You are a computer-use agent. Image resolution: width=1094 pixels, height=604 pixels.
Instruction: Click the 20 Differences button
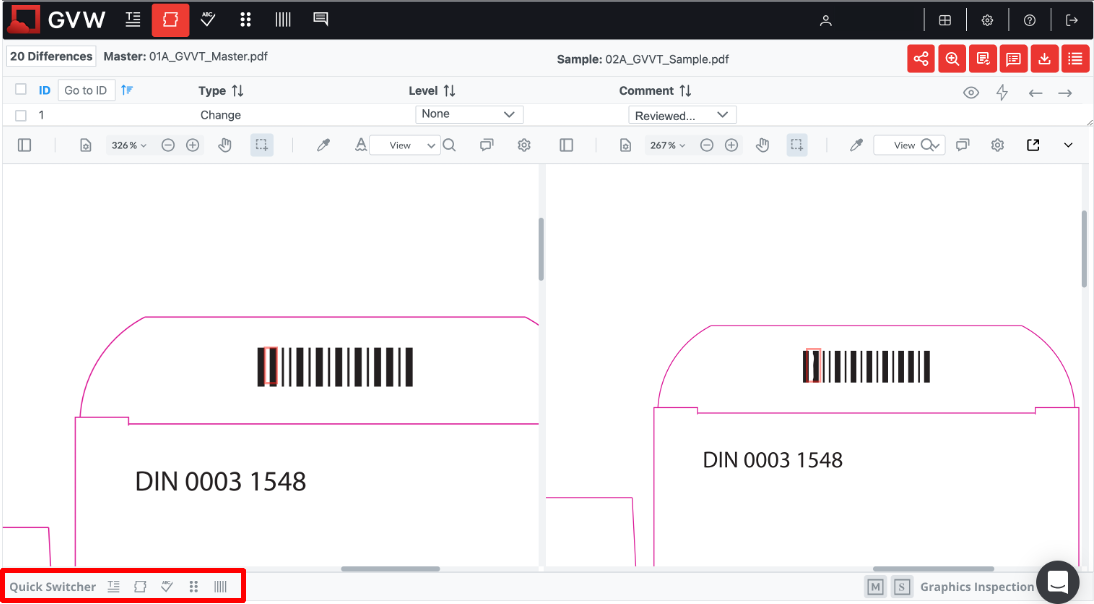point(51,57)
